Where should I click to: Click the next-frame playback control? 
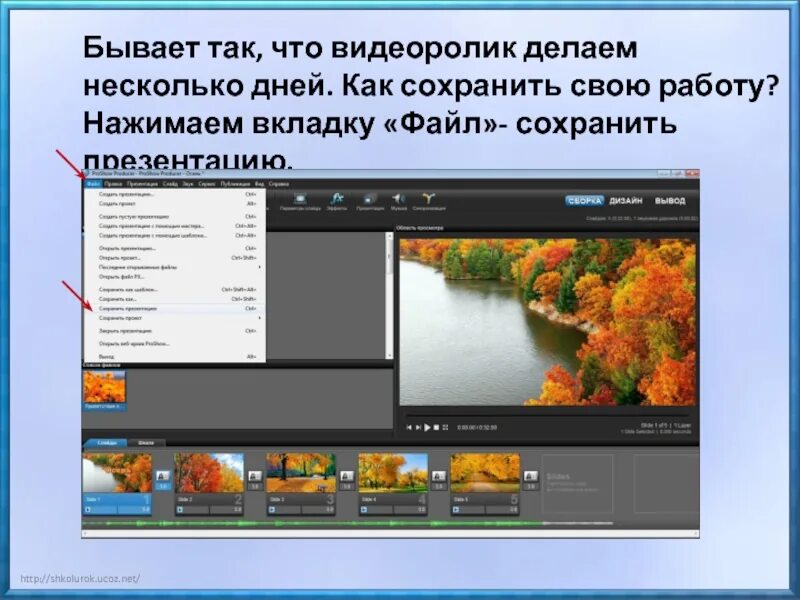pyautogui.click(x=418, y=428)
